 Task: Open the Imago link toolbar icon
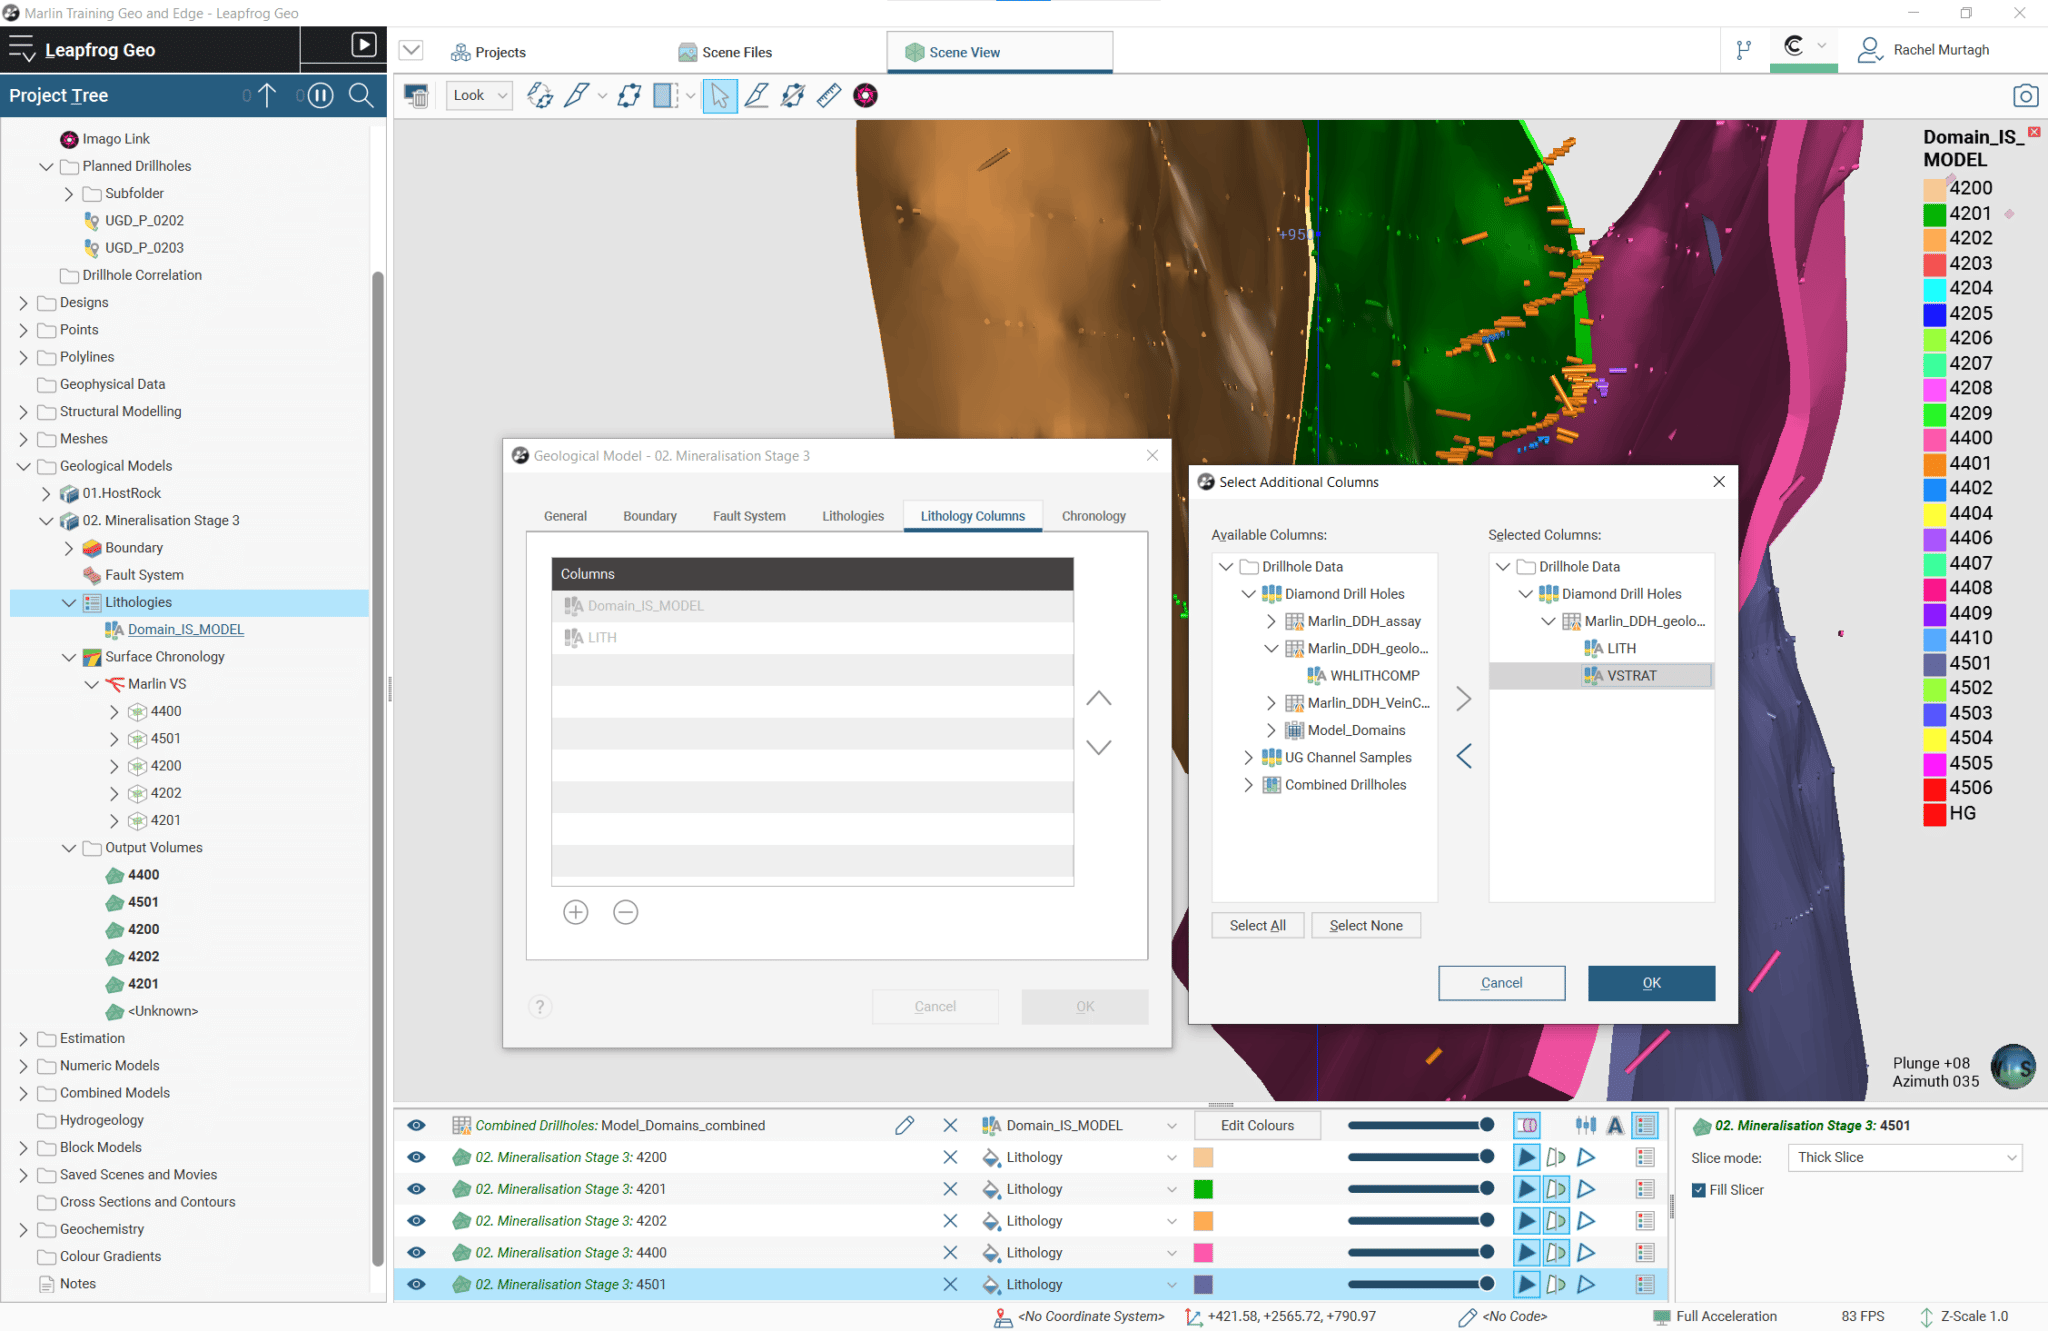(x=865, y=96)
